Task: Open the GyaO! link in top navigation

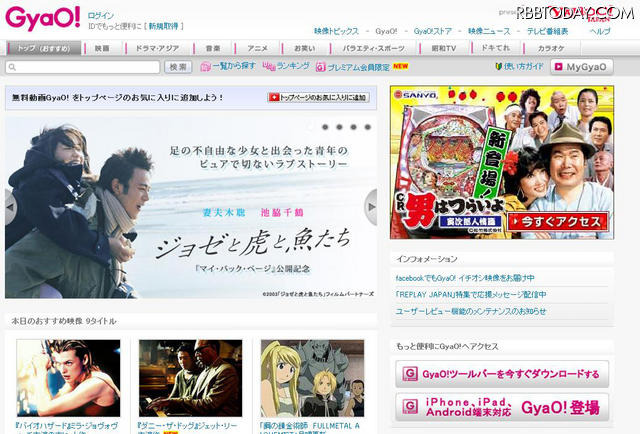Action: [386, 31]
